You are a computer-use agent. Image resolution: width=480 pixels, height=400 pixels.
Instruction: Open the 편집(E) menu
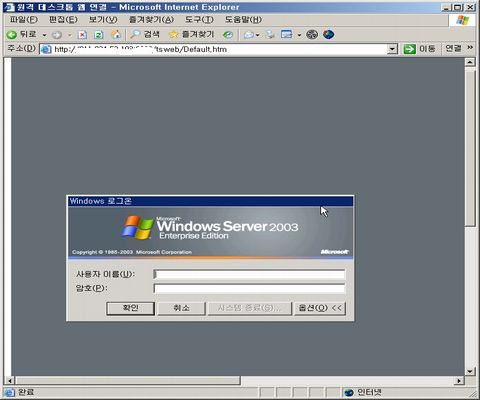pos(63,20)
